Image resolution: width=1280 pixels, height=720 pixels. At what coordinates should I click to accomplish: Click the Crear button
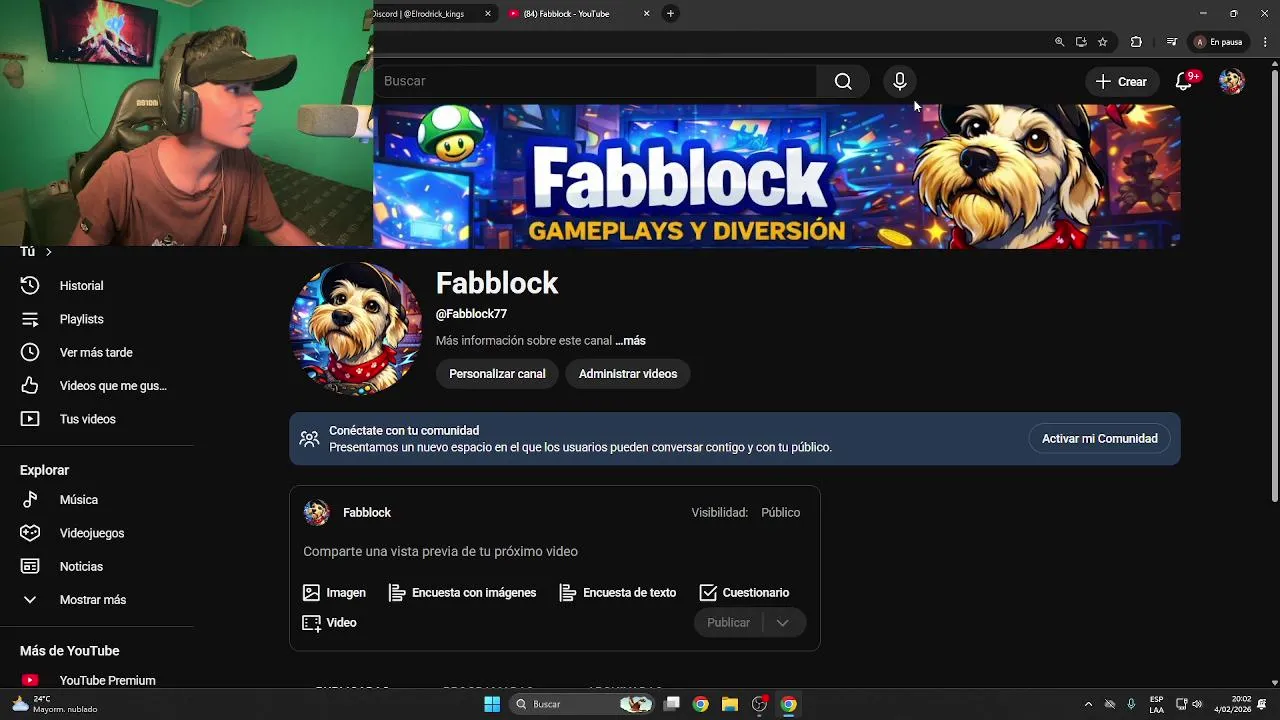[x=1121, y=82]
